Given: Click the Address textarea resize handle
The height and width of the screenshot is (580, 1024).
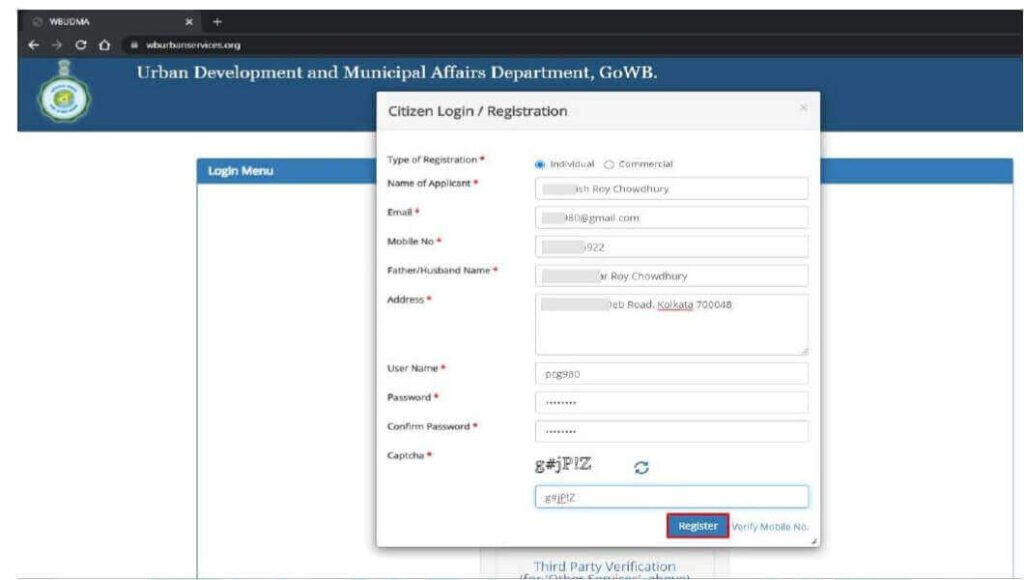Looking at the screenshot, I should [x=804, y=351].
